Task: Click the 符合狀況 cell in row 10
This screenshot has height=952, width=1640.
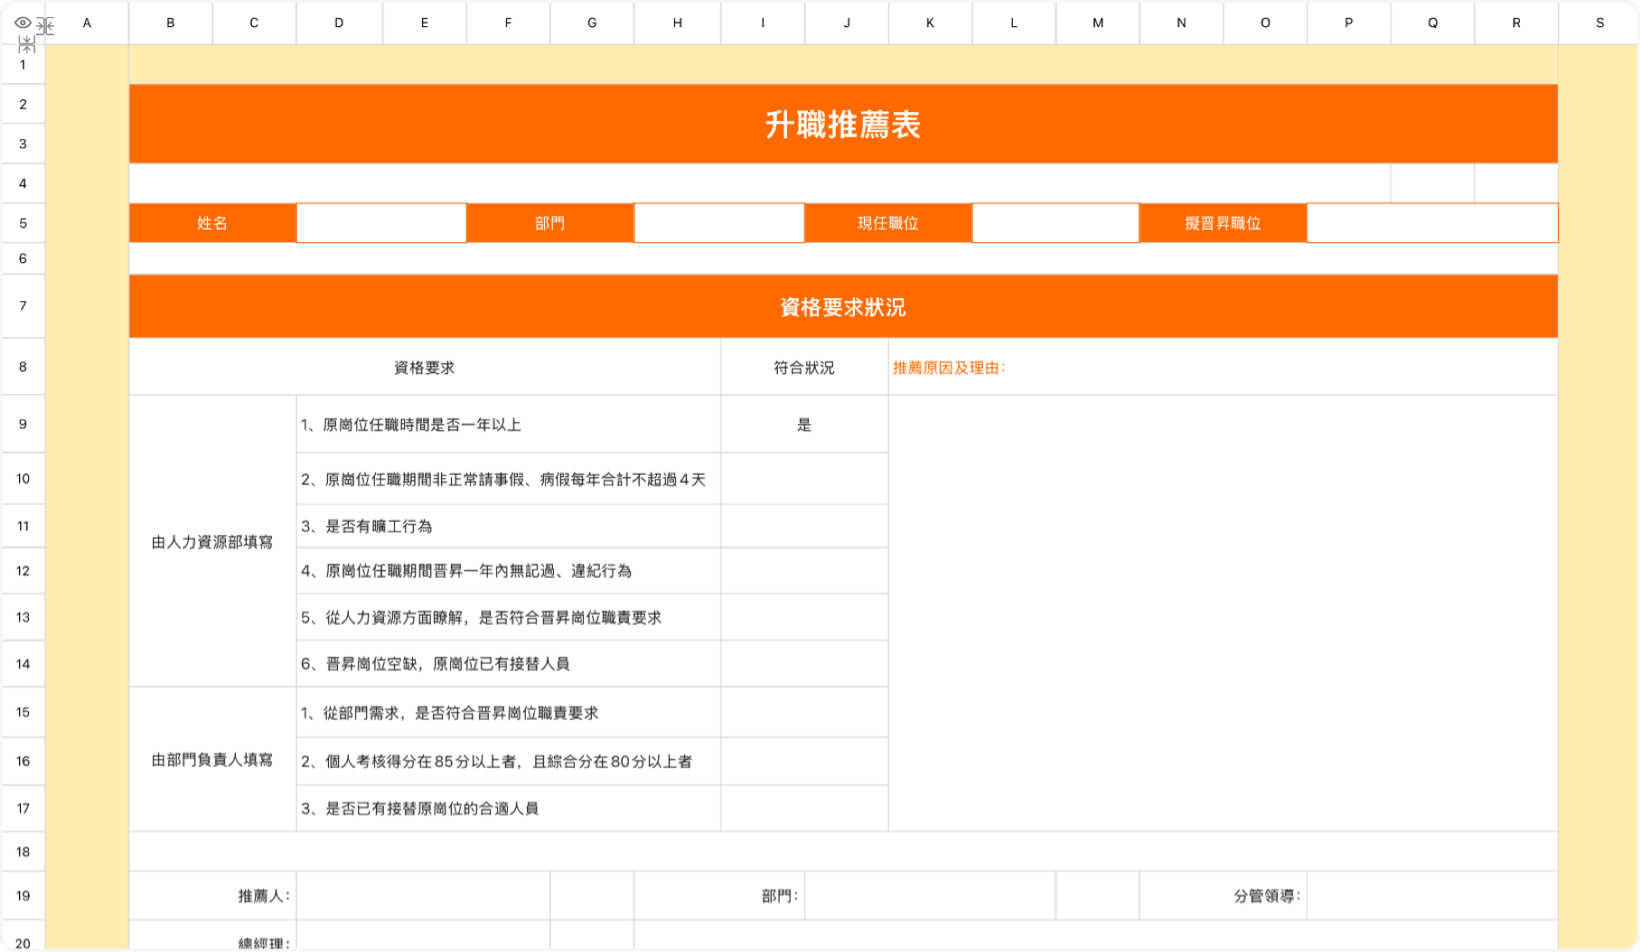Action: 804,479
